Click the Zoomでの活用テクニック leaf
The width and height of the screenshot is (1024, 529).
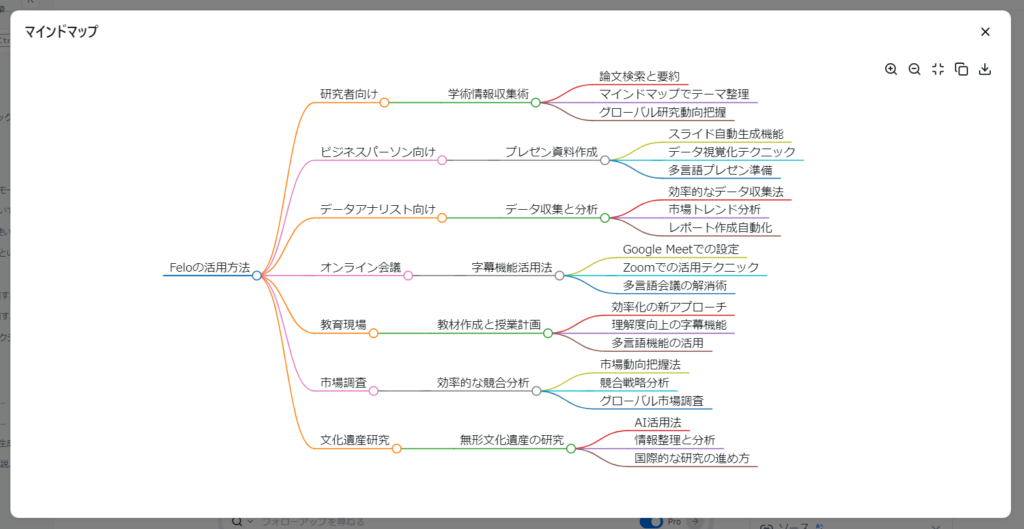691,267
